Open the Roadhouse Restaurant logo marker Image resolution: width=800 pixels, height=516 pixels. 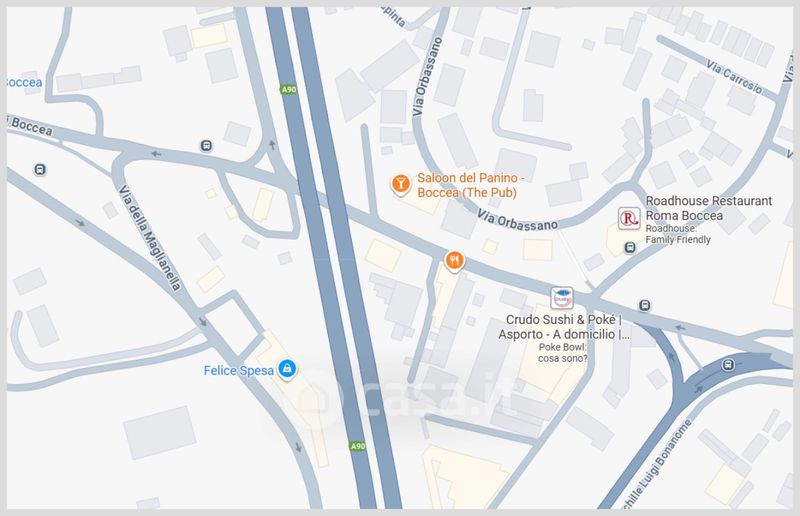click(629, 218)
